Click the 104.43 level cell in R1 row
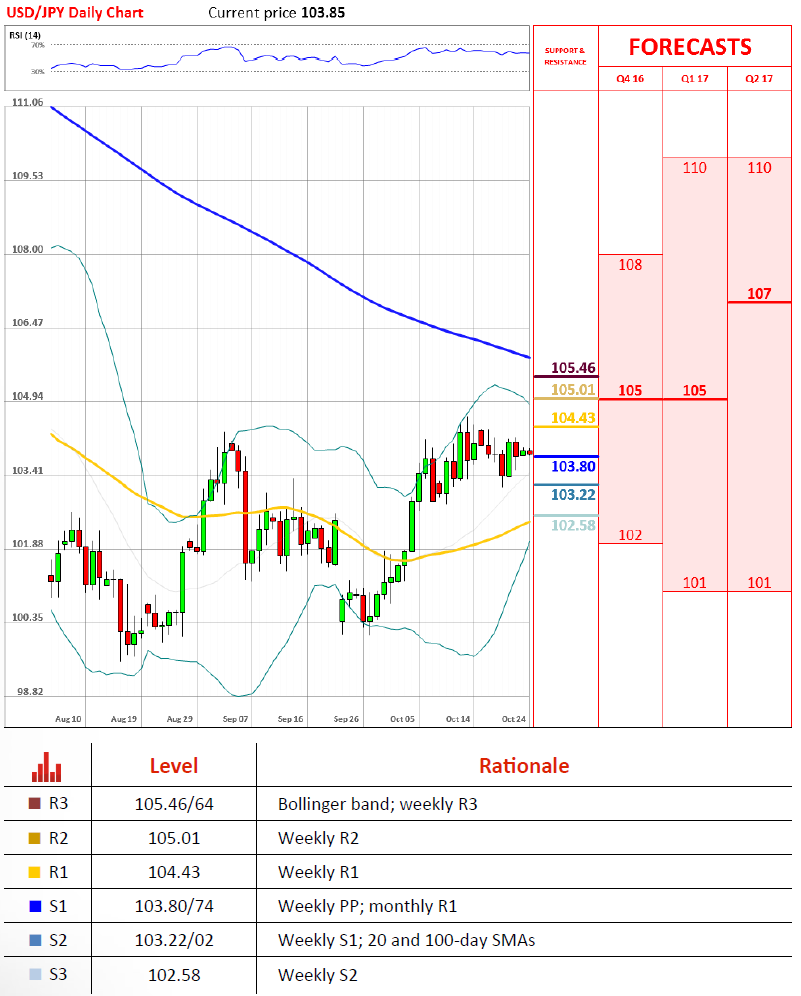The height and width of the screenshot is (996, 801). 174,872
